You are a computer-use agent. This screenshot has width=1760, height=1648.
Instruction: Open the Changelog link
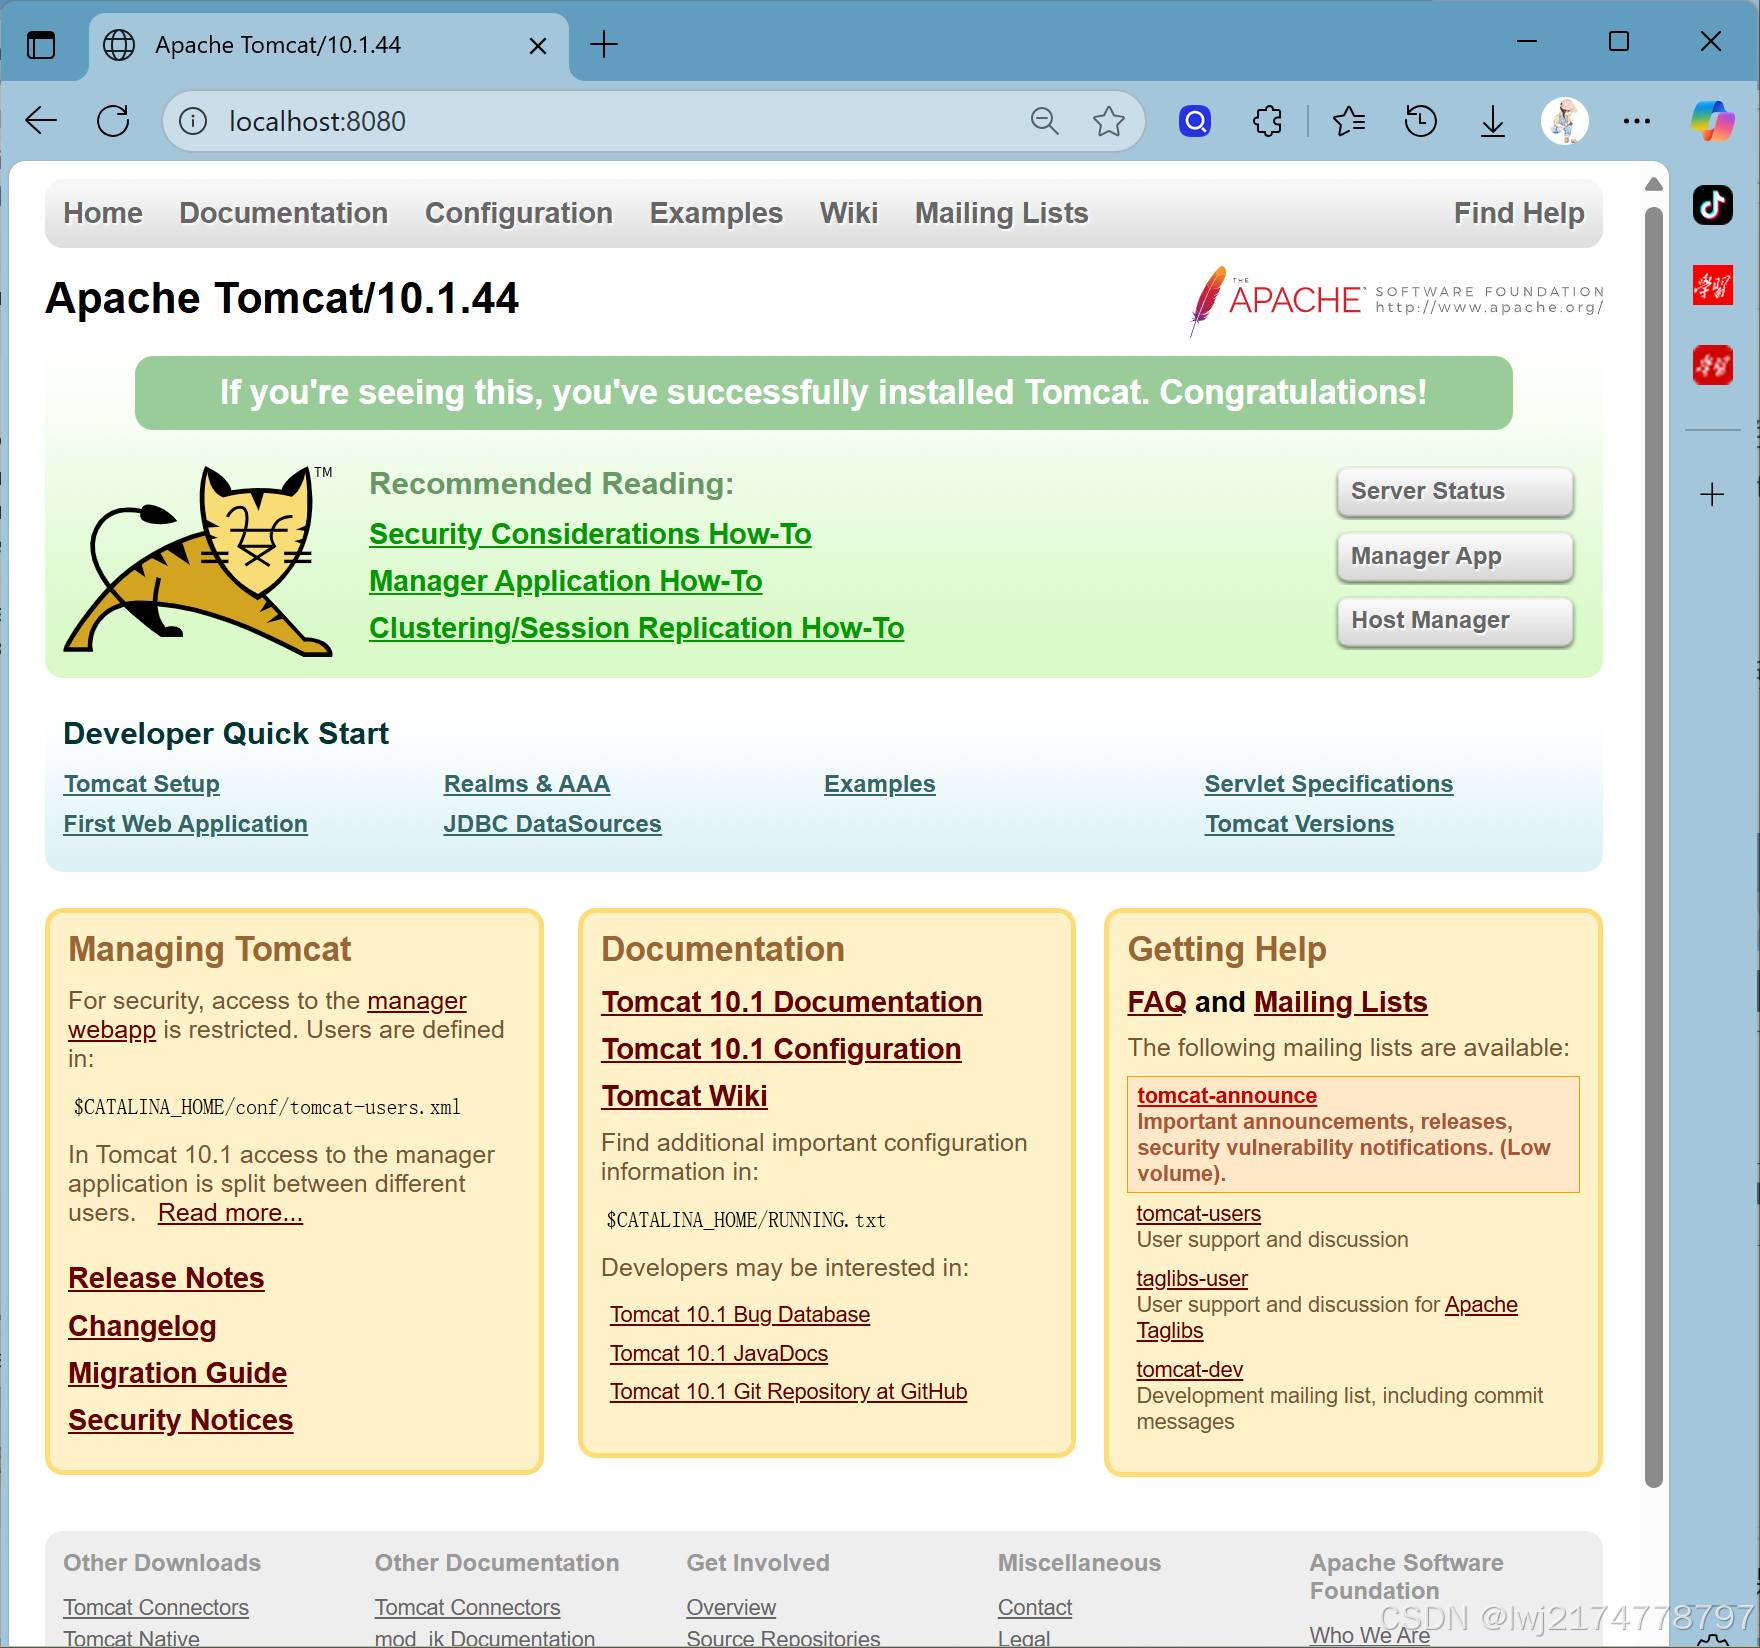142,1326
